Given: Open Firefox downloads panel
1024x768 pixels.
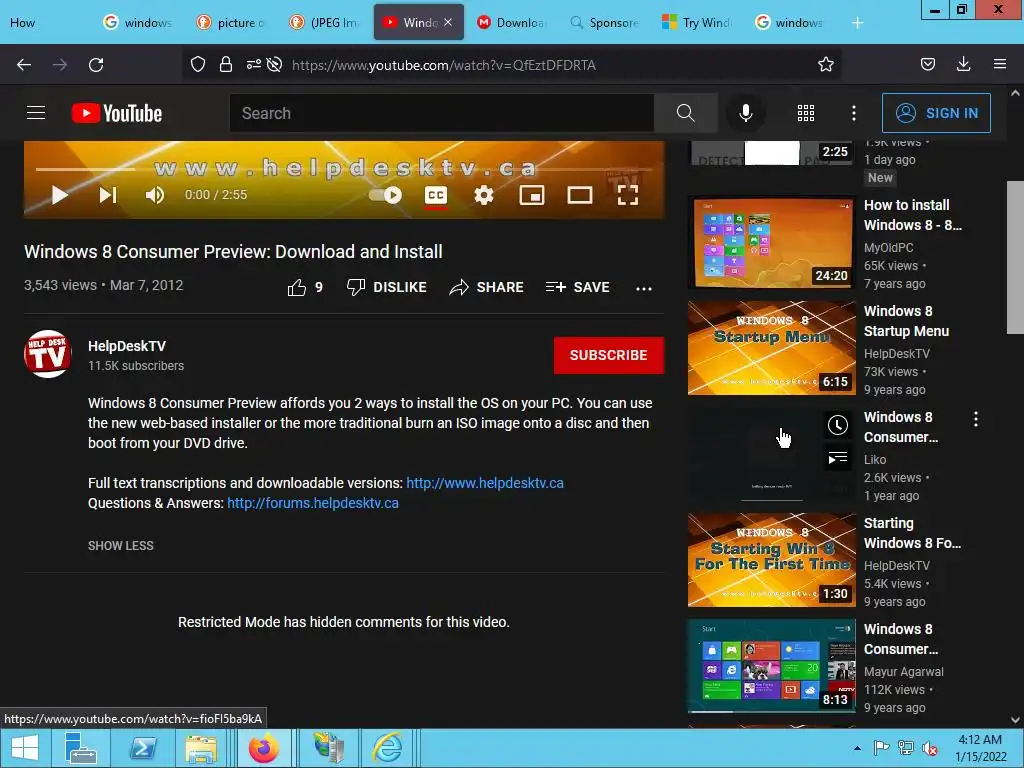Looking at the screenshot, I should [963, 65].
